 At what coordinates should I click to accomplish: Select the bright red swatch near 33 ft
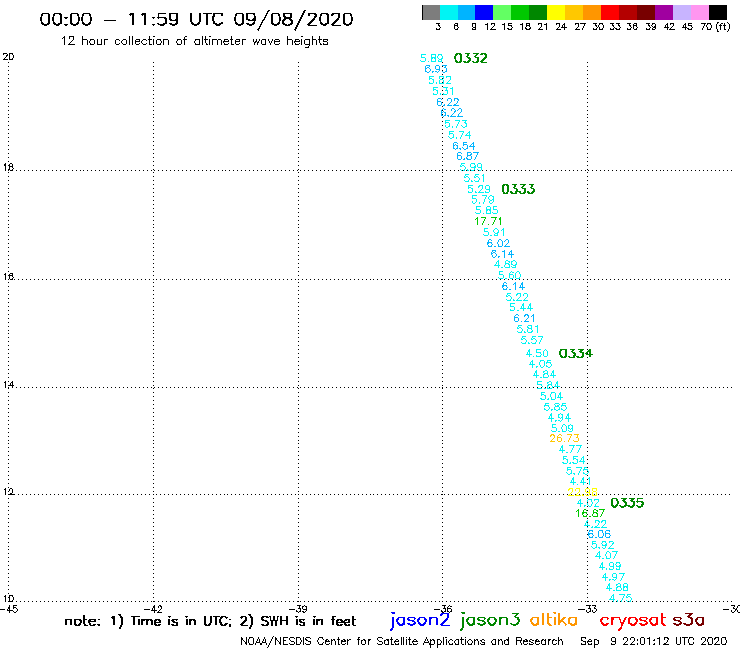[x=609, y=12]
